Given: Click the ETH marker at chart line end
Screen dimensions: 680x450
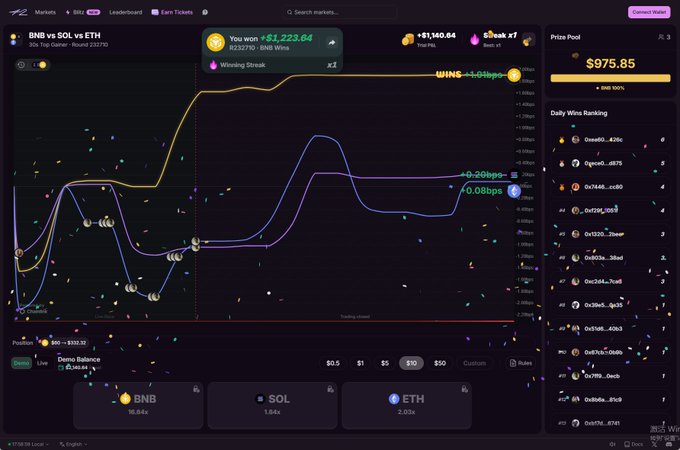Looking at the screenshot, I should tap(514, 191).
